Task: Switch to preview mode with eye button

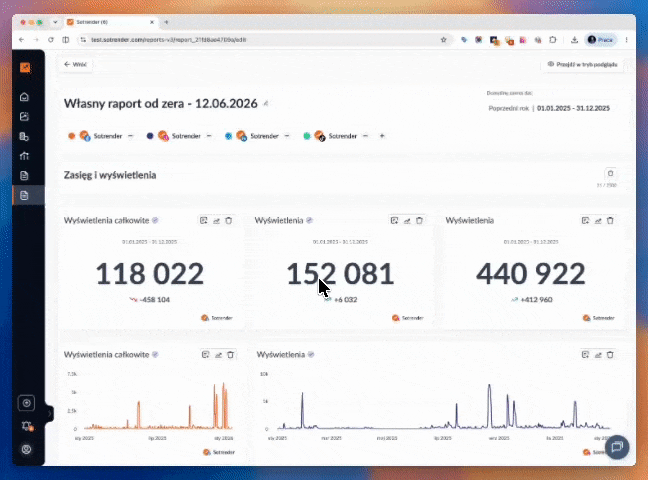Action: (582, 64)
